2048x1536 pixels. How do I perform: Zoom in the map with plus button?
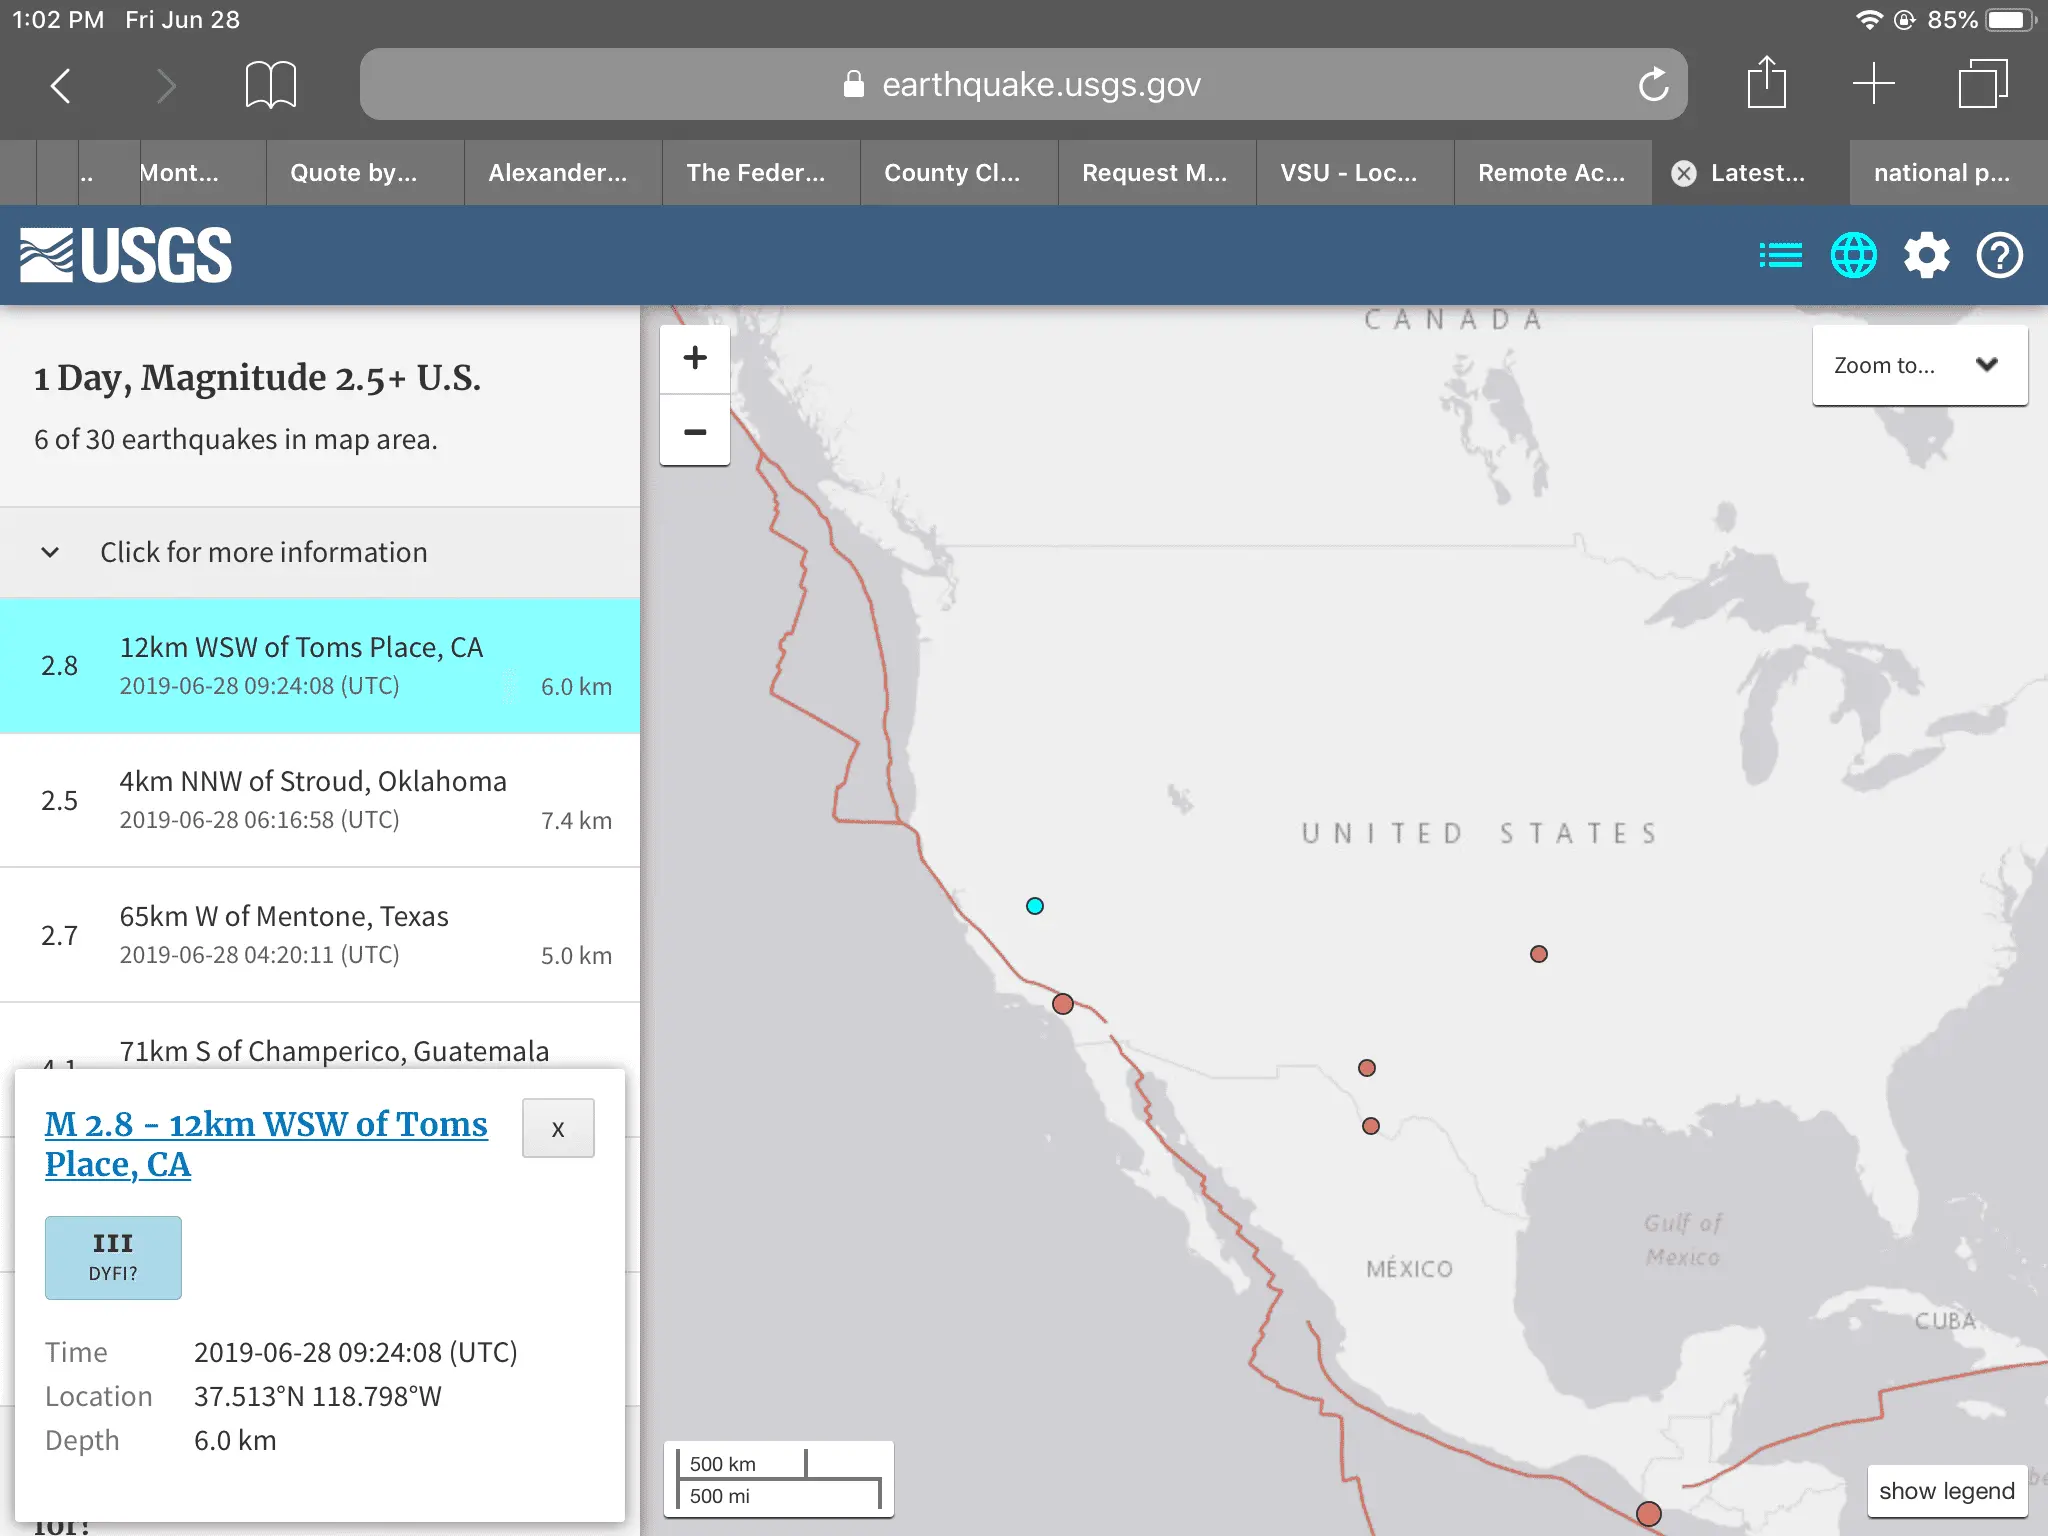click(x=695, y=358)
